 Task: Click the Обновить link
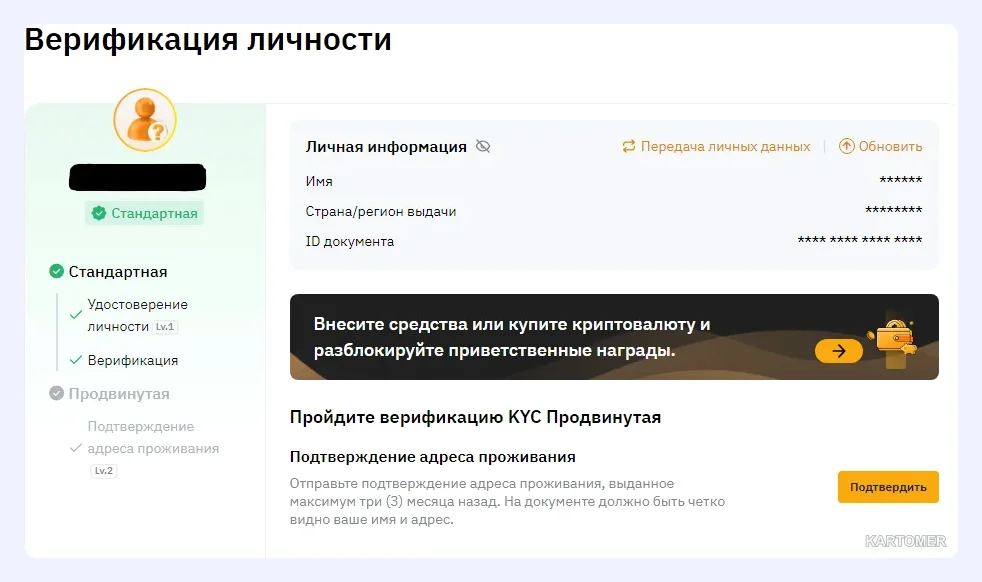click(x=890, y=147)
